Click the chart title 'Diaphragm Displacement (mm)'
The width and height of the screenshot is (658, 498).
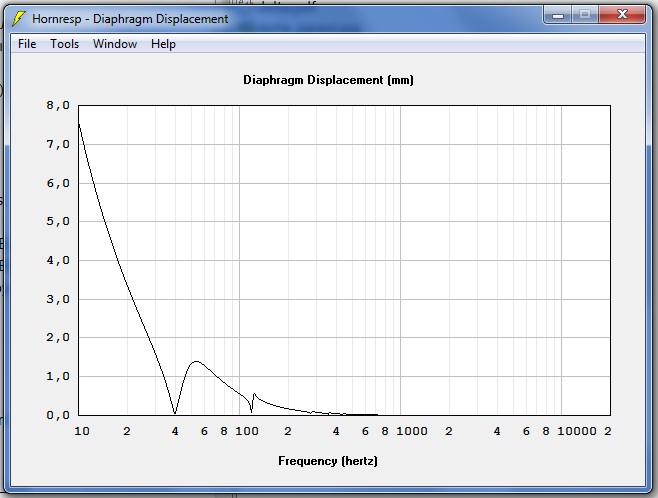pos(328,80)
